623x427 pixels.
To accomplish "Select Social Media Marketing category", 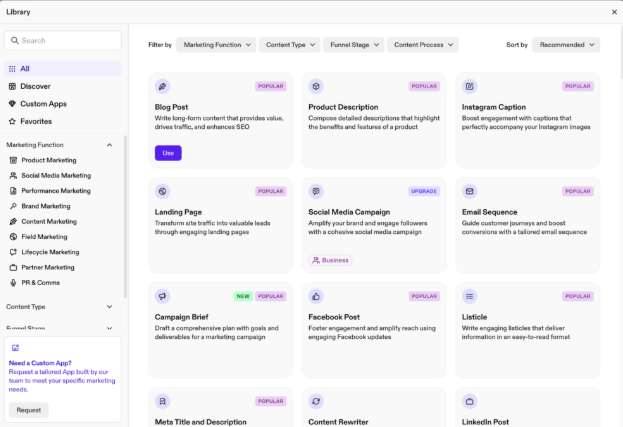I will (x=56, y=175).
